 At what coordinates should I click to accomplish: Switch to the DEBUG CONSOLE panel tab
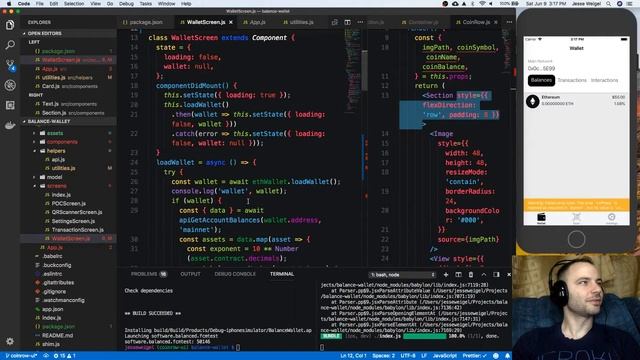(x=235, y=274)
